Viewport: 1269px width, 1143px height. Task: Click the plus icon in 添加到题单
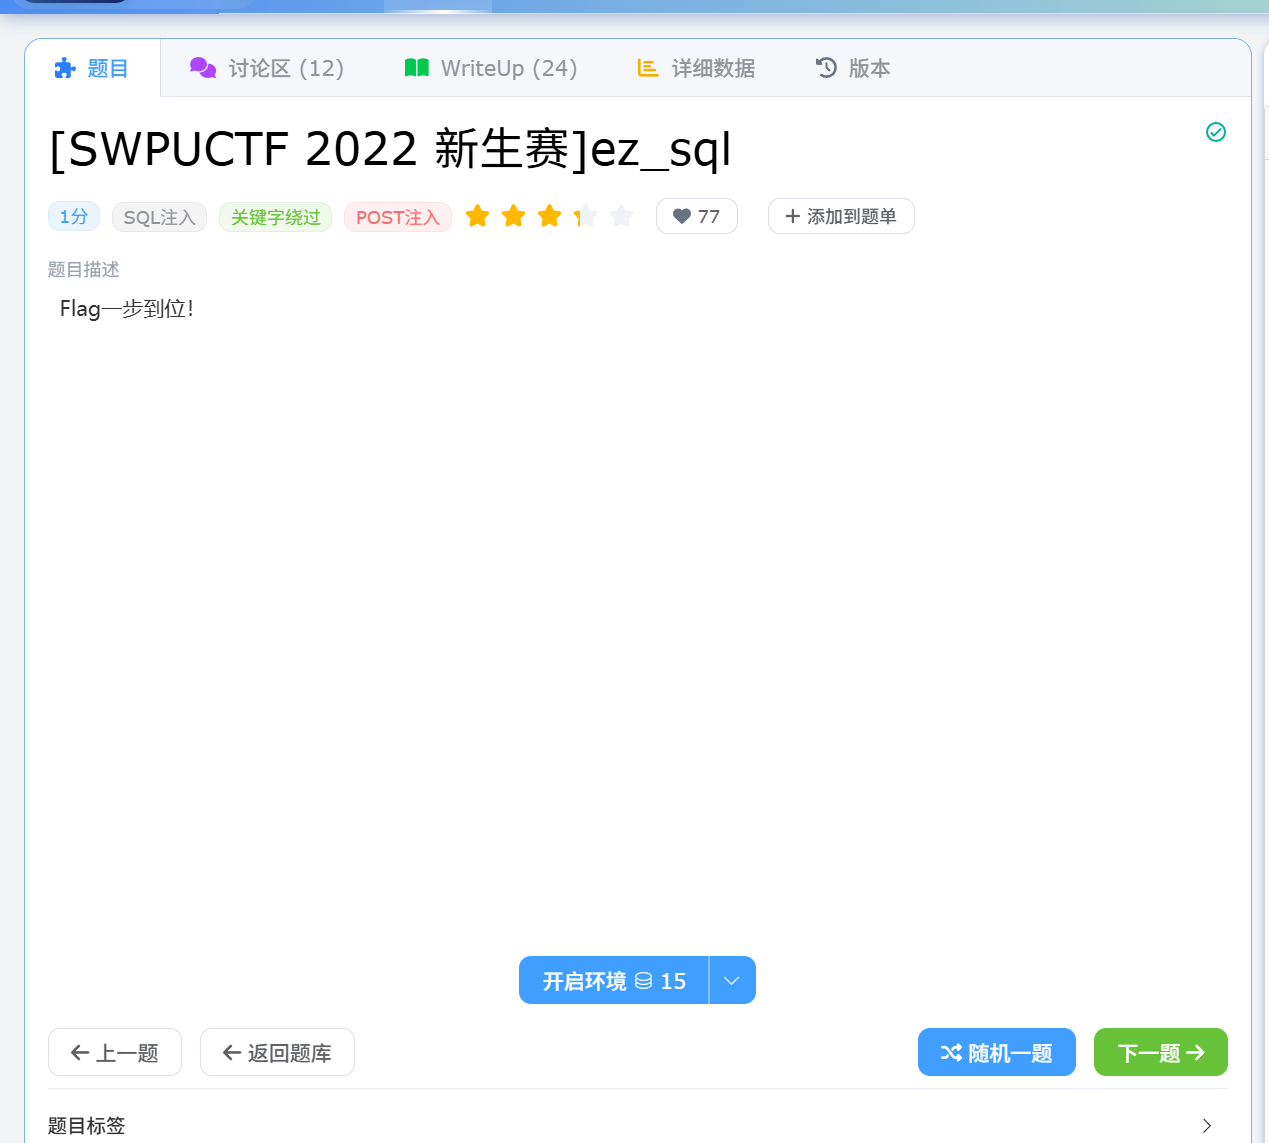[x=793, y=216]
